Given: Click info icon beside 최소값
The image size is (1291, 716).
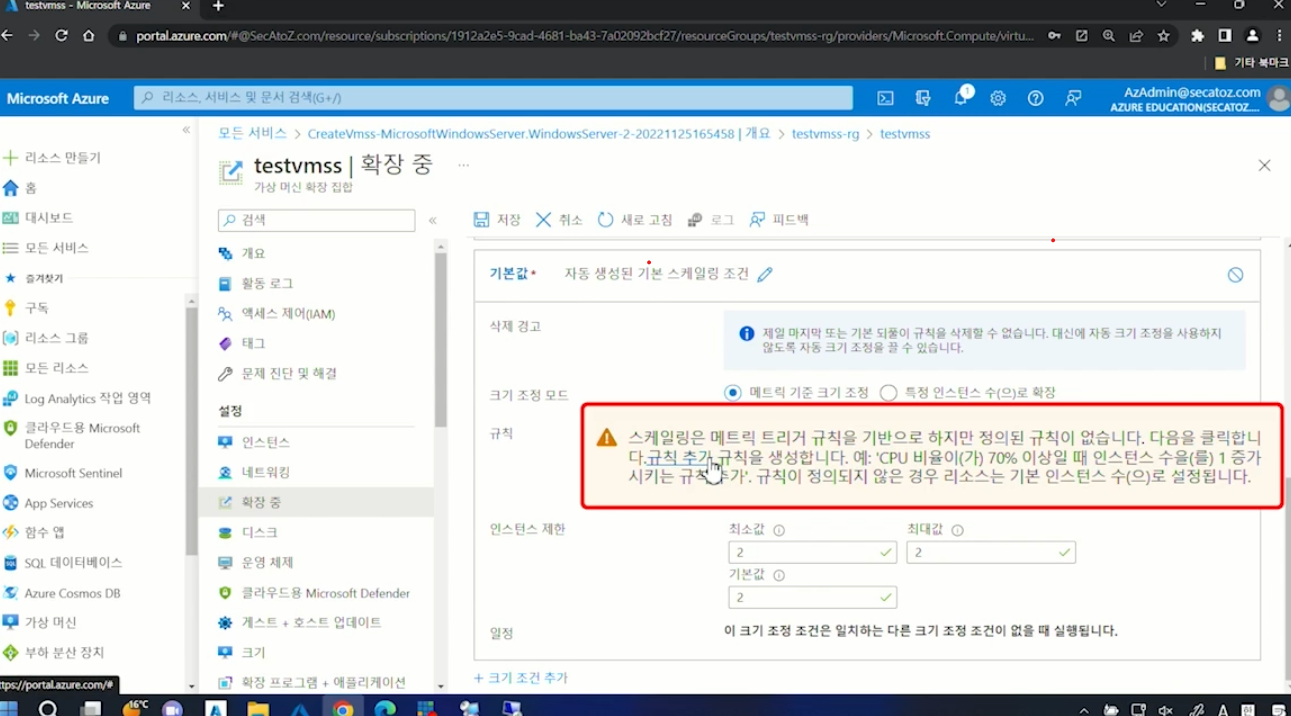Looking at the screenshot, I should point(779,531).
